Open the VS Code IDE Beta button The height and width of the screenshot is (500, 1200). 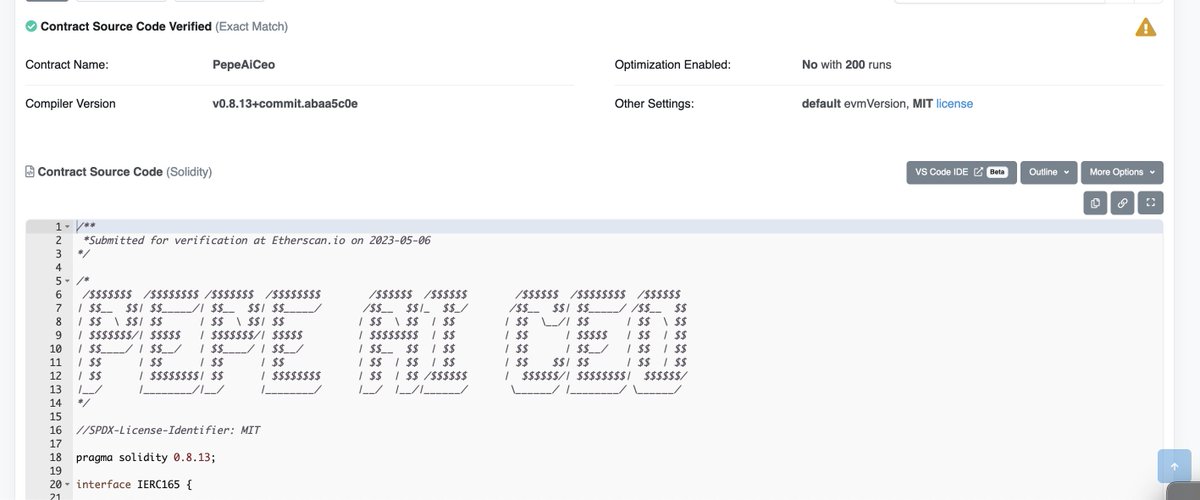[x=961, y=172]
